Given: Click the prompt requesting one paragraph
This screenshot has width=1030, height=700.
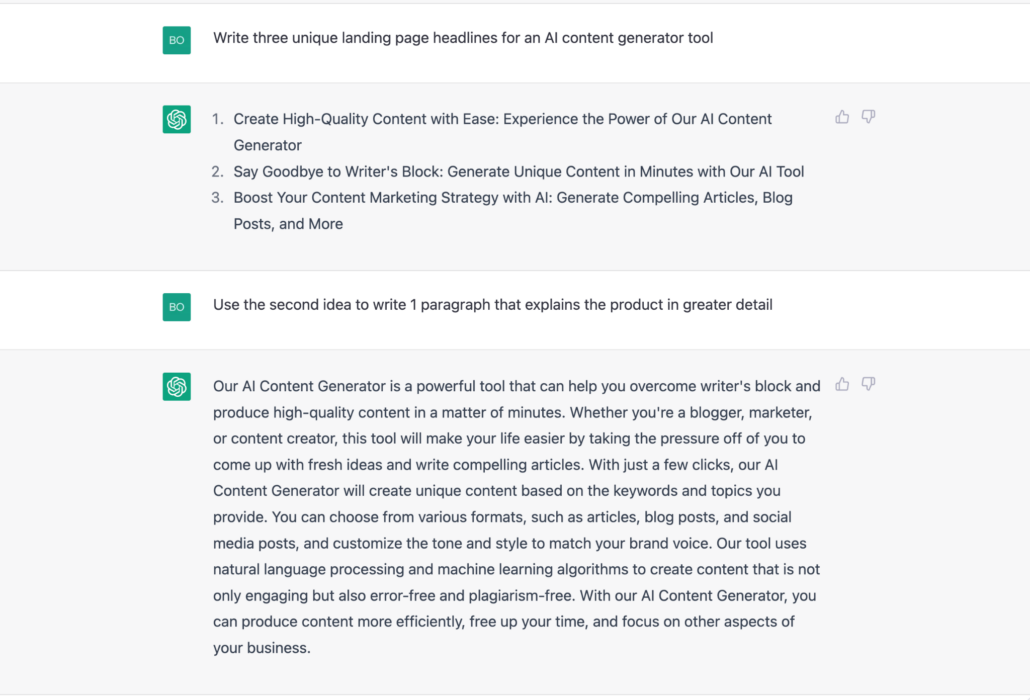Looking at the screenshot, I should 493,305.
